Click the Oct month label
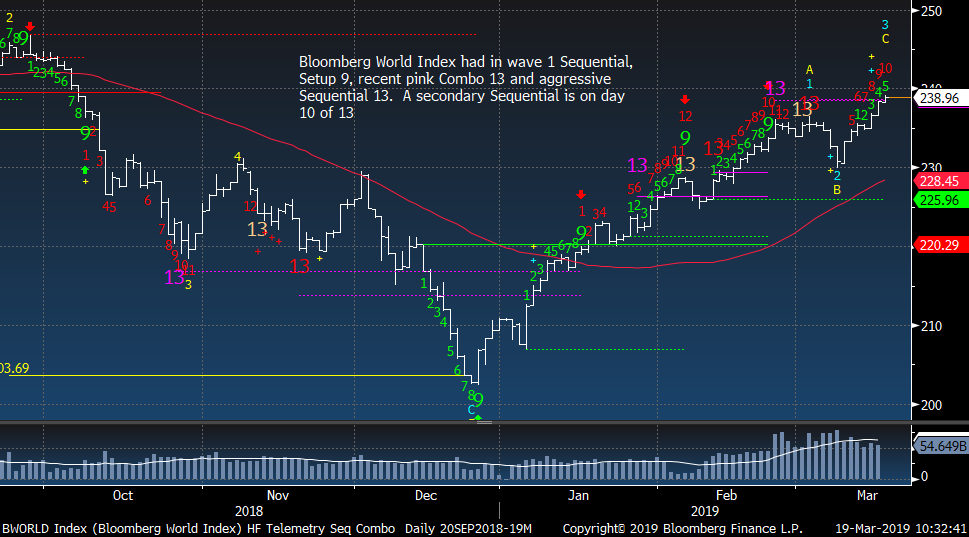The image size is (969, 537). pyautogui.click(x=123, y=496)
